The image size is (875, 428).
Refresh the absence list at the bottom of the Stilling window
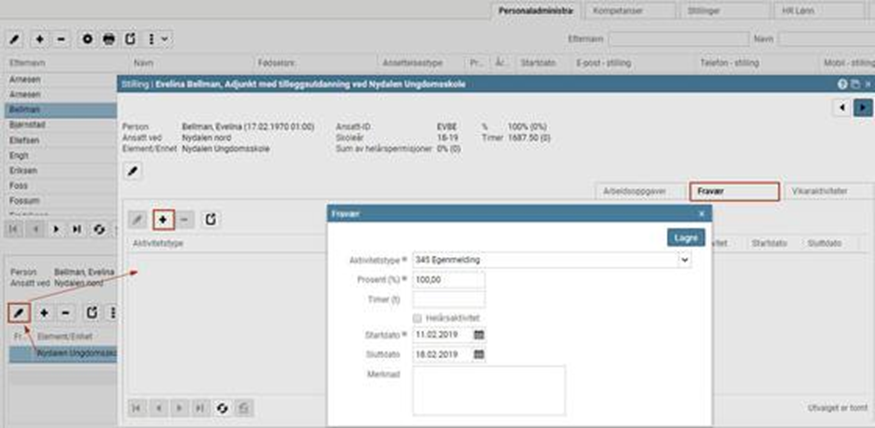(220, 407)
